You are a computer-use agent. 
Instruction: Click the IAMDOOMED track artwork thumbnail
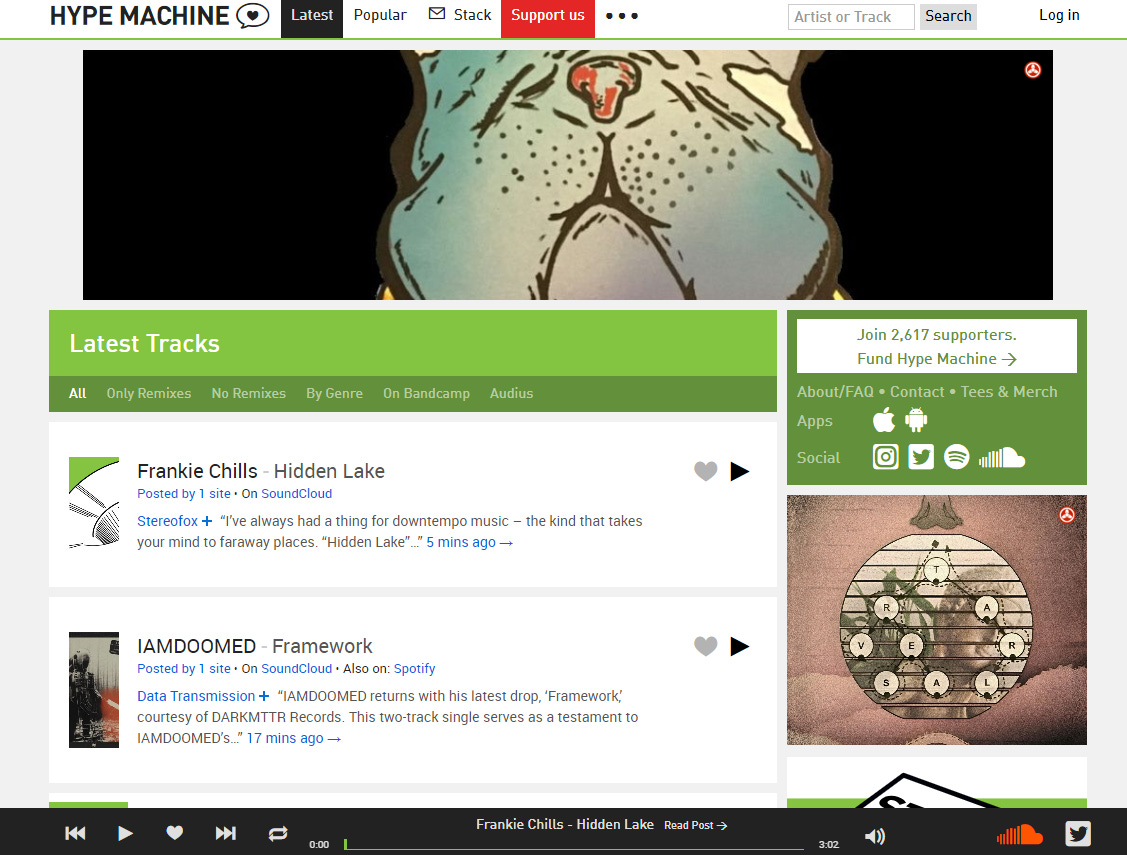pos(94,690)
